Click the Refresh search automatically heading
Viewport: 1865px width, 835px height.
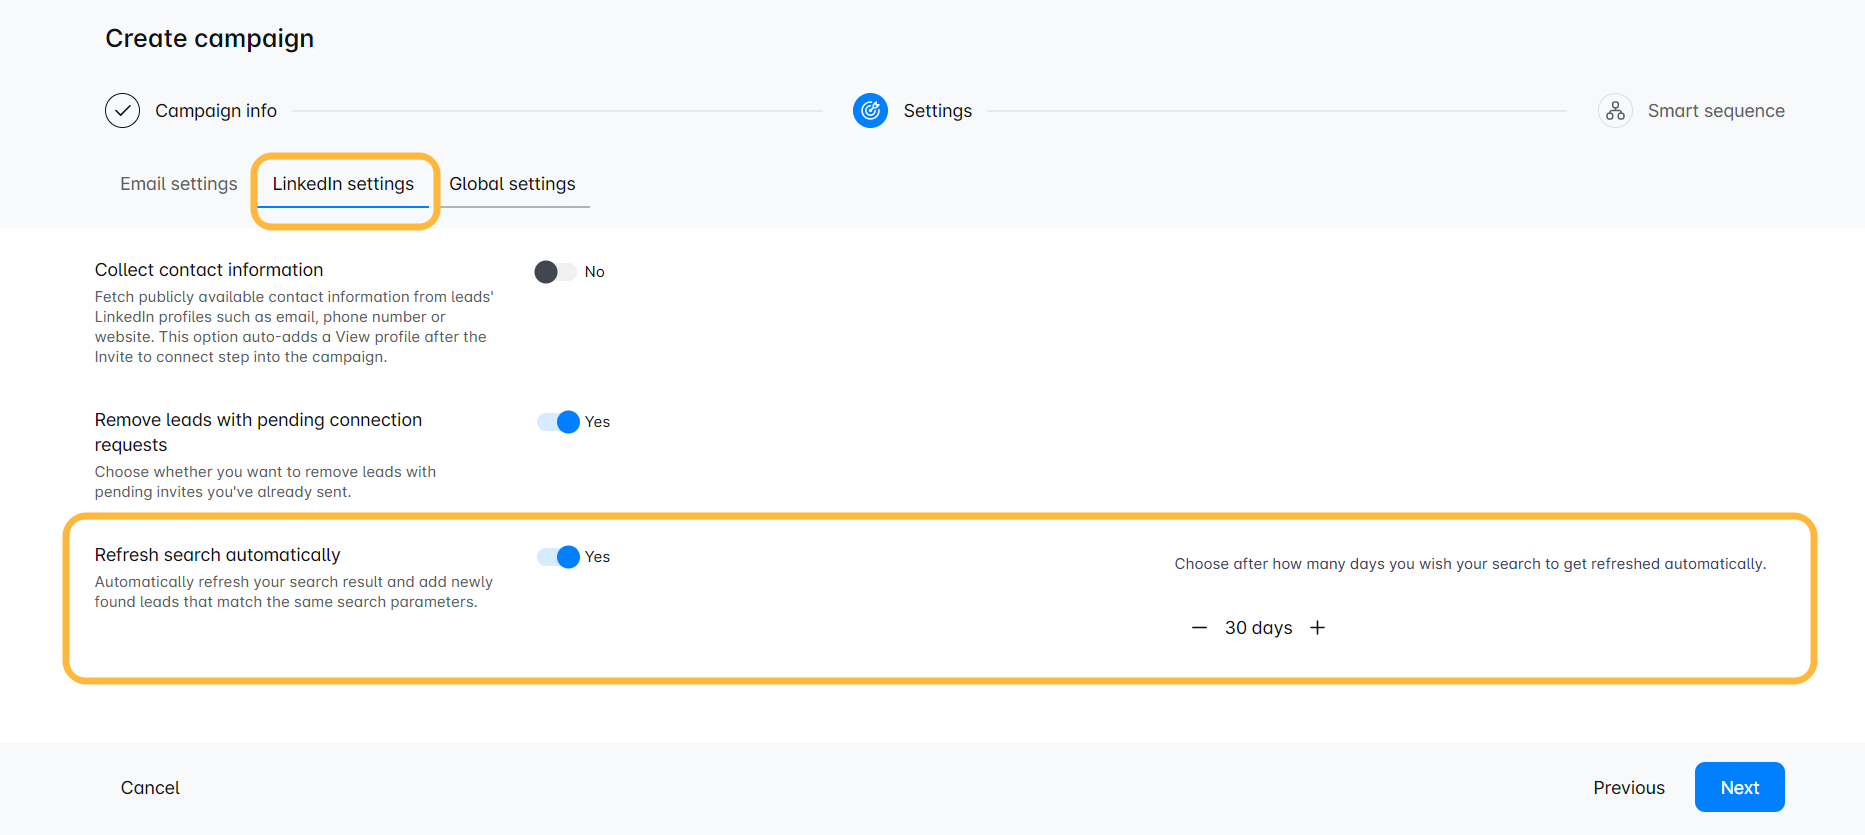pyautogui.click(x=217, y=555)
